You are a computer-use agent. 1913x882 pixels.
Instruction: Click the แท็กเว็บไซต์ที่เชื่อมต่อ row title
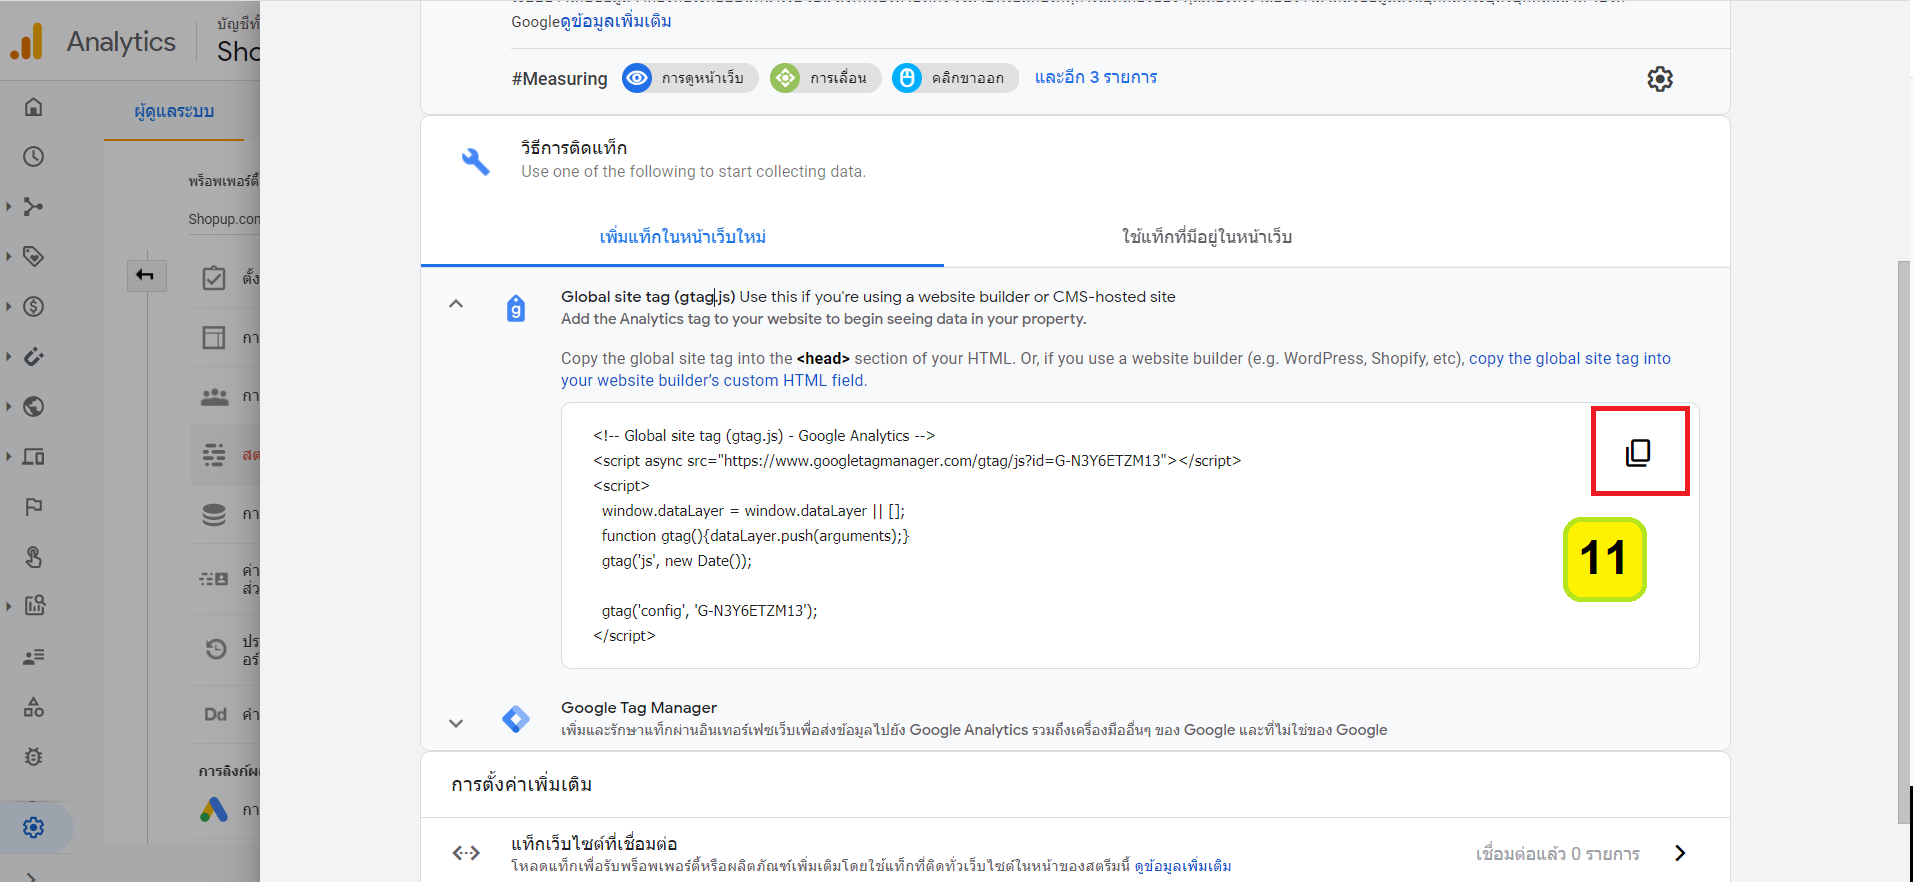coord(594,843)
